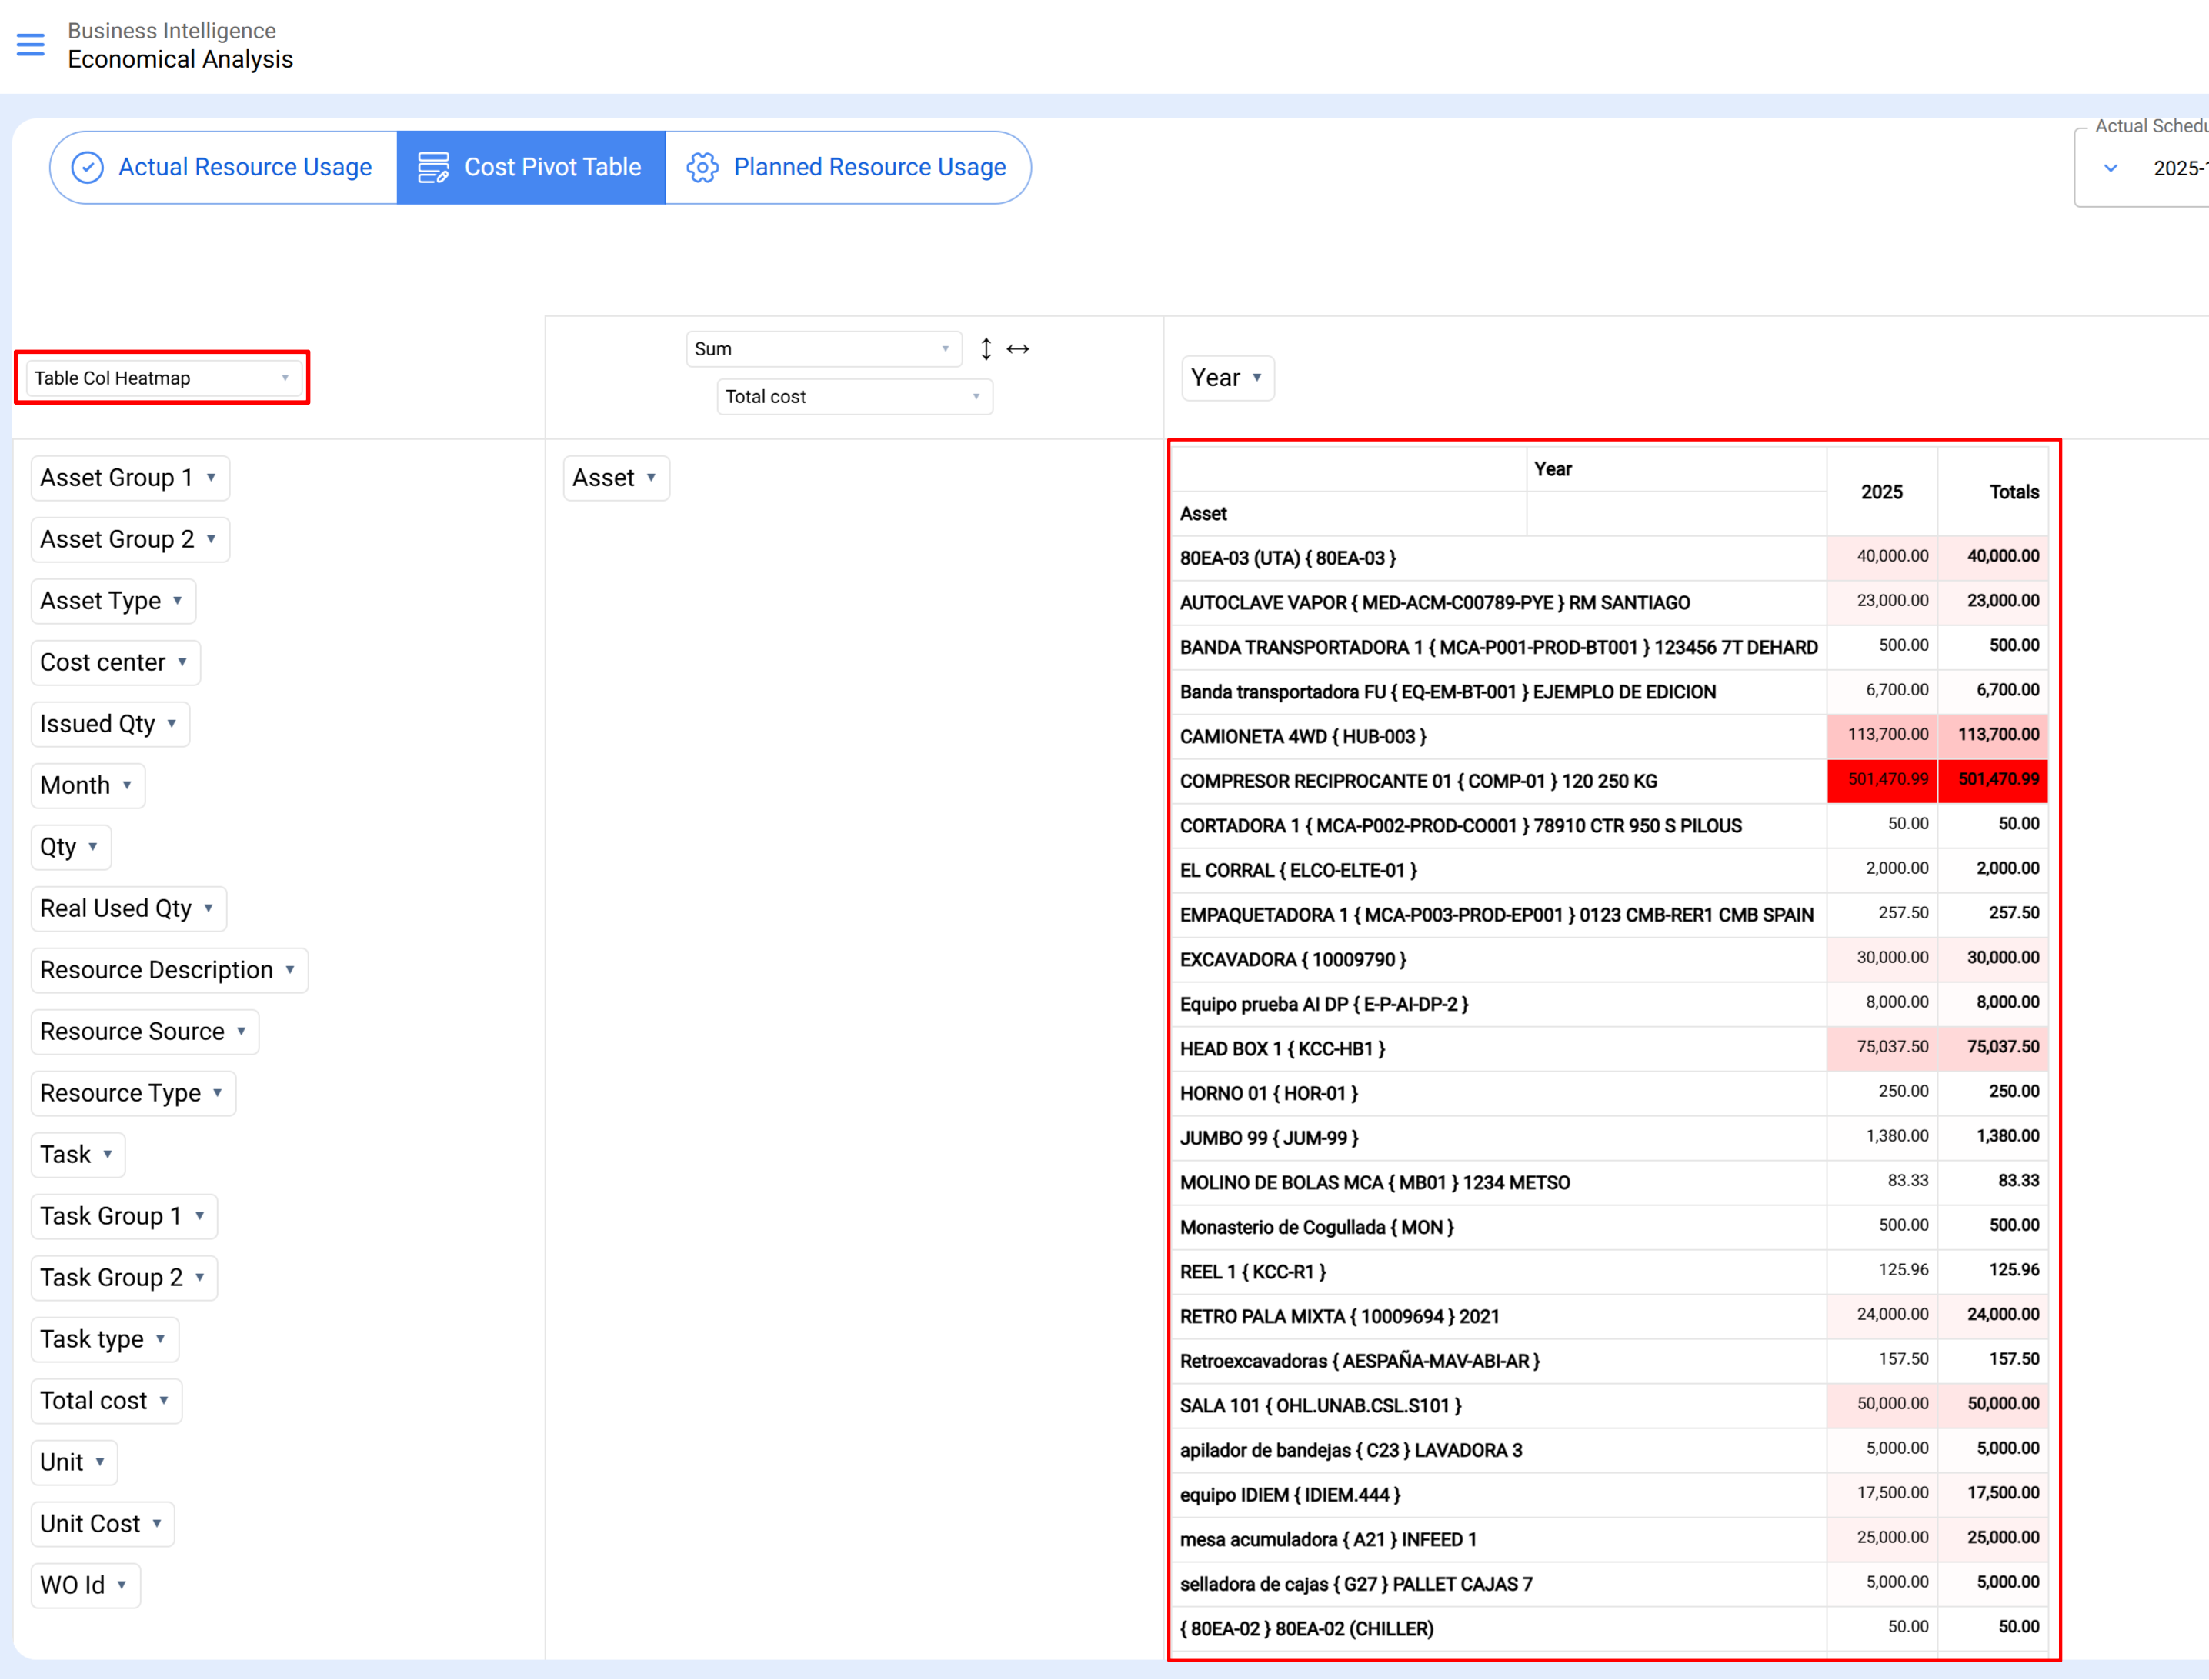
Task: Click the Resource Description attribute field
Action: [156, 970]
